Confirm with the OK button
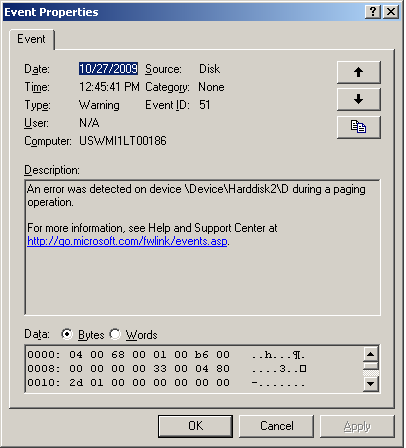 195,426
